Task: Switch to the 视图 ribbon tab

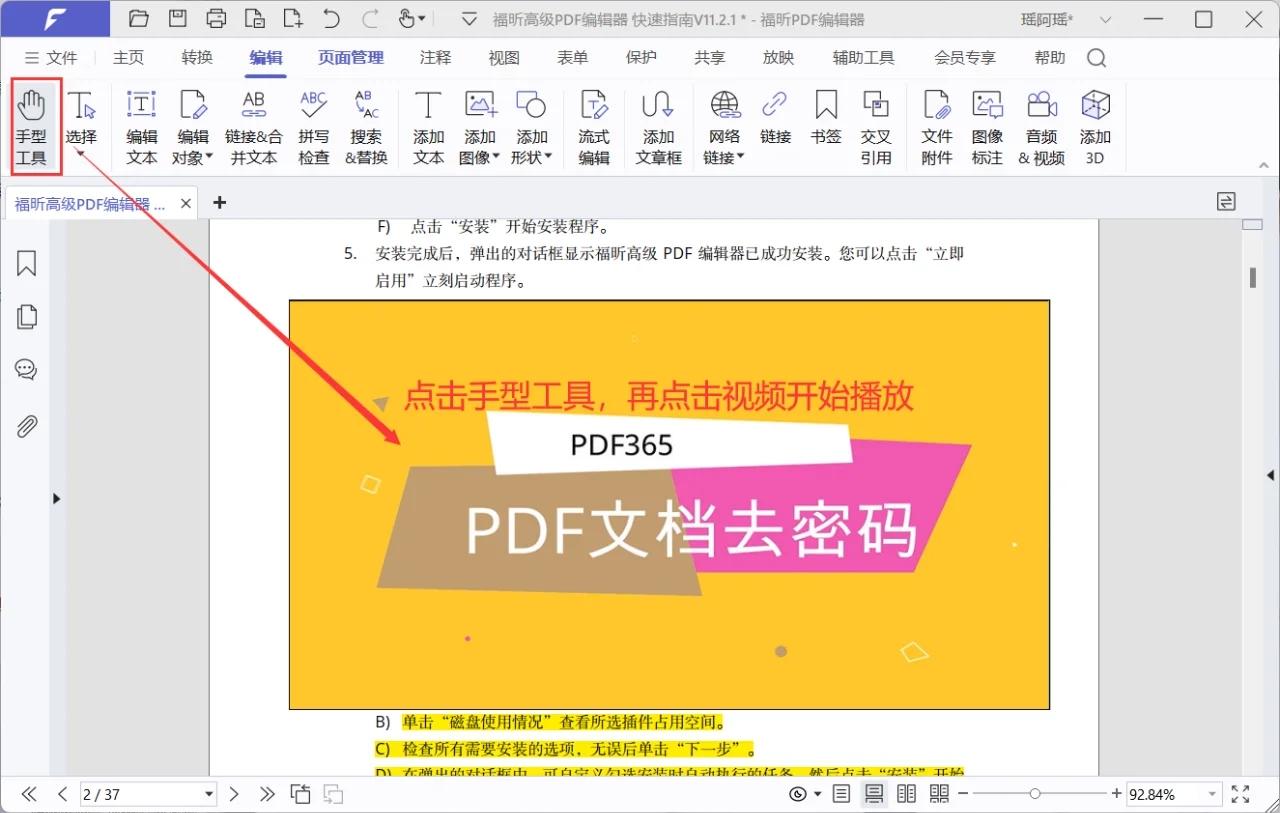Action: 504,58
